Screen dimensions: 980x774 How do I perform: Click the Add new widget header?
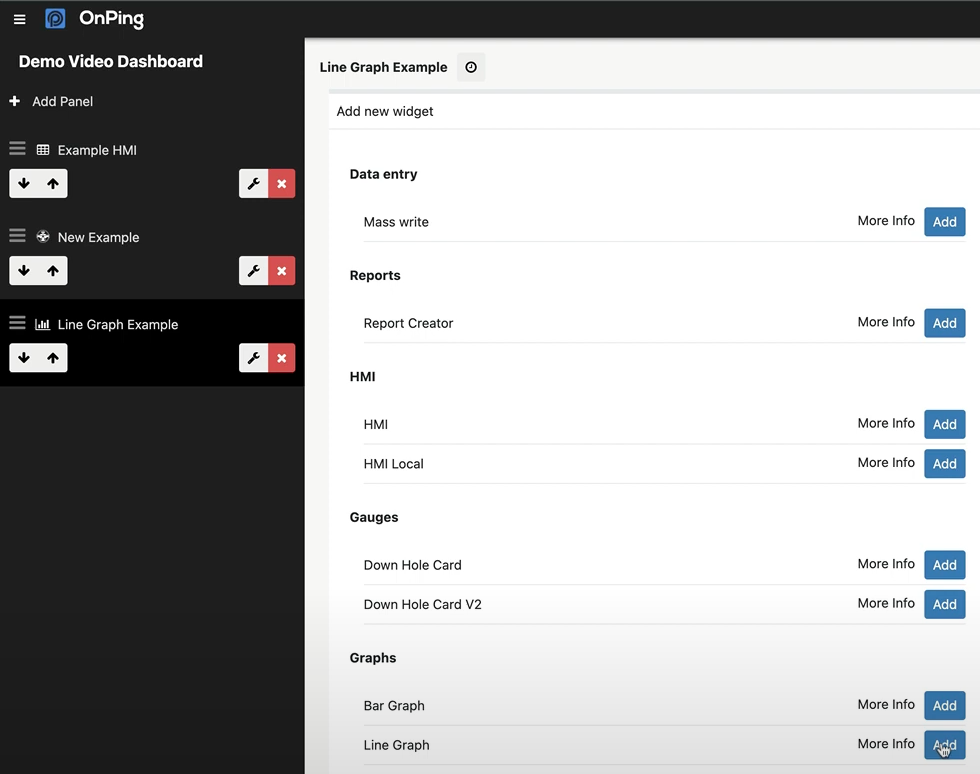[385, 111]
